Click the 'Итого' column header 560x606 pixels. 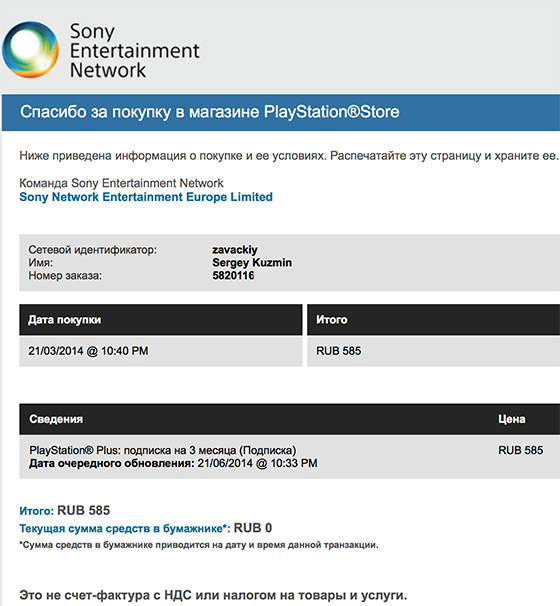434,320
